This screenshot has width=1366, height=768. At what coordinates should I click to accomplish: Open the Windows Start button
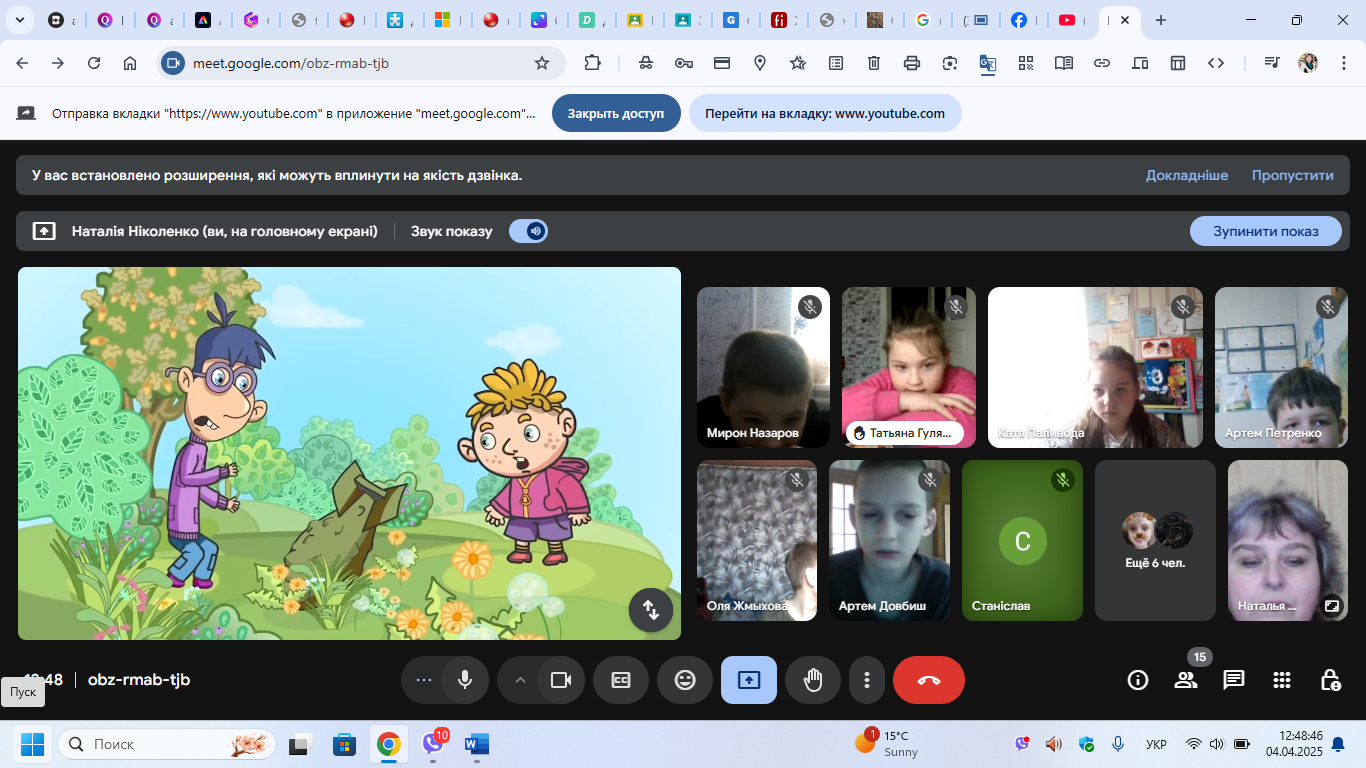tap(32, 744)
